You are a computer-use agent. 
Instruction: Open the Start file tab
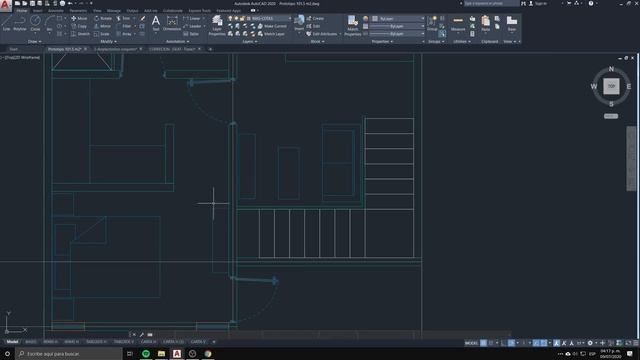click(13, 49)
